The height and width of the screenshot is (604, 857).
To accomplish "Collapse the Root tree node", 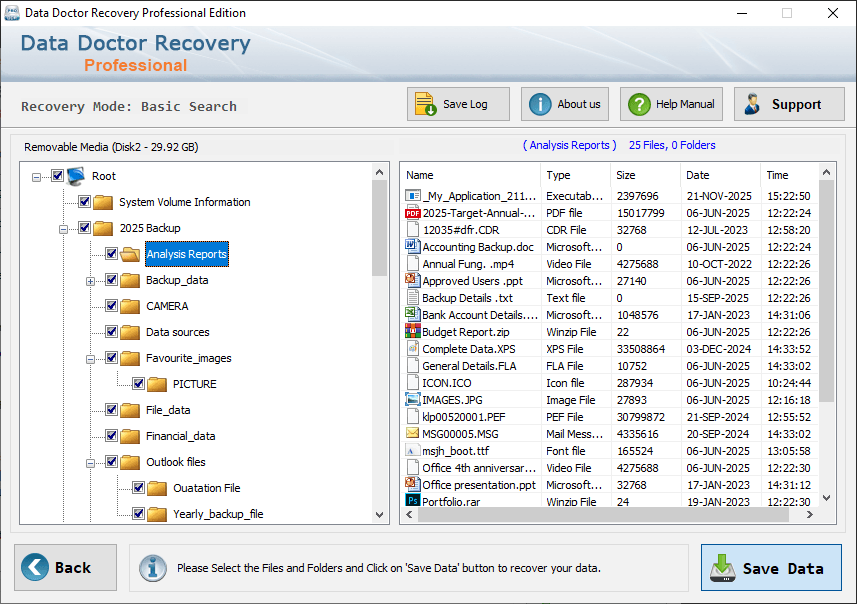I will pyautogui.click(x=36, y=177).
